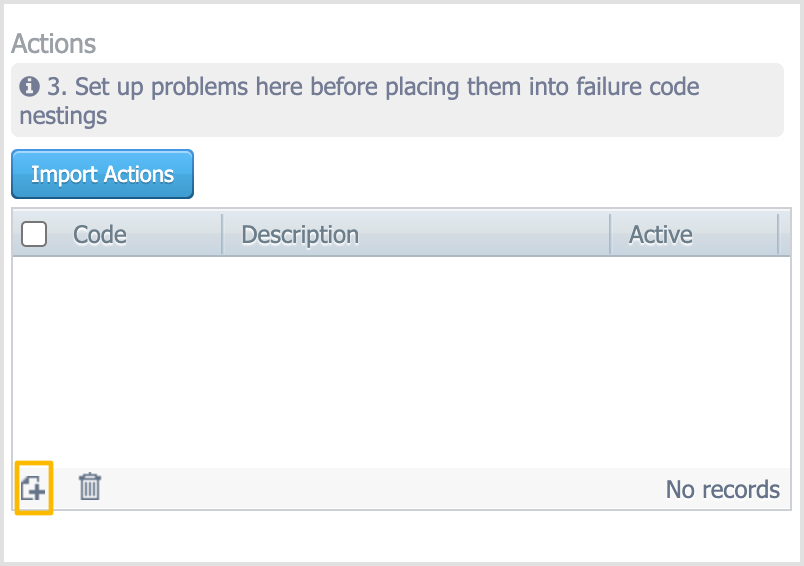Tick the select-all checkbox in the header
Screen dimensions: 804x566
[x=34, y=234]
